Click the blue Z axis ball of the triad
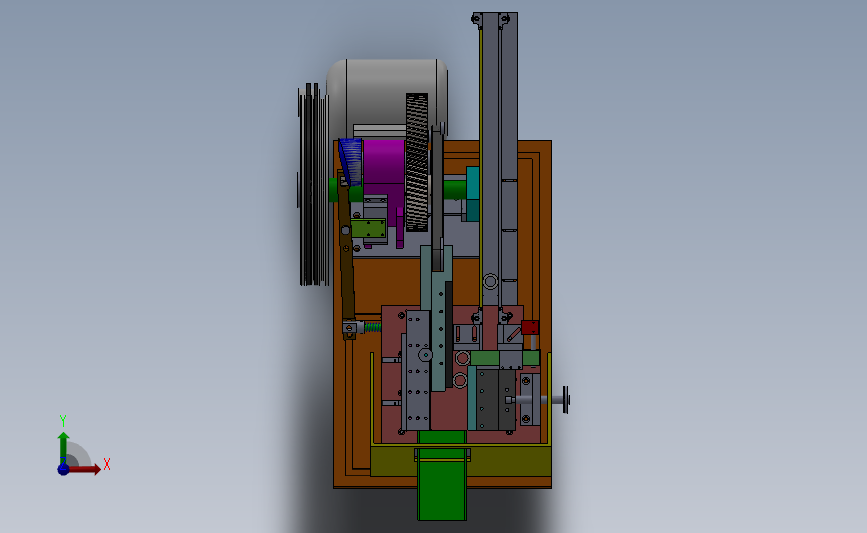The width and height of the screenshot is (867, 533). (x=63, y=469)
